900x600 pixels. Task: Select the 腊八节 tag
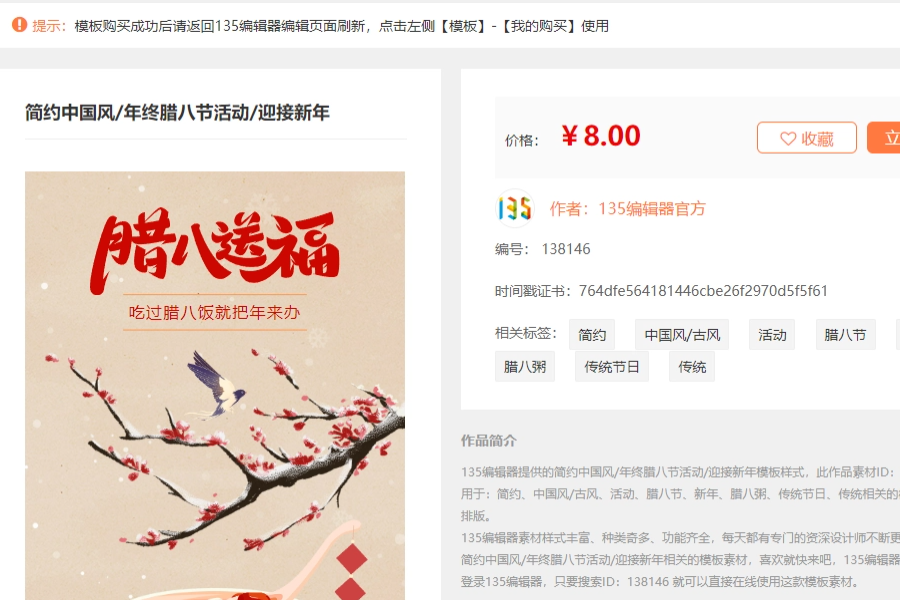[x=845, y=335]
